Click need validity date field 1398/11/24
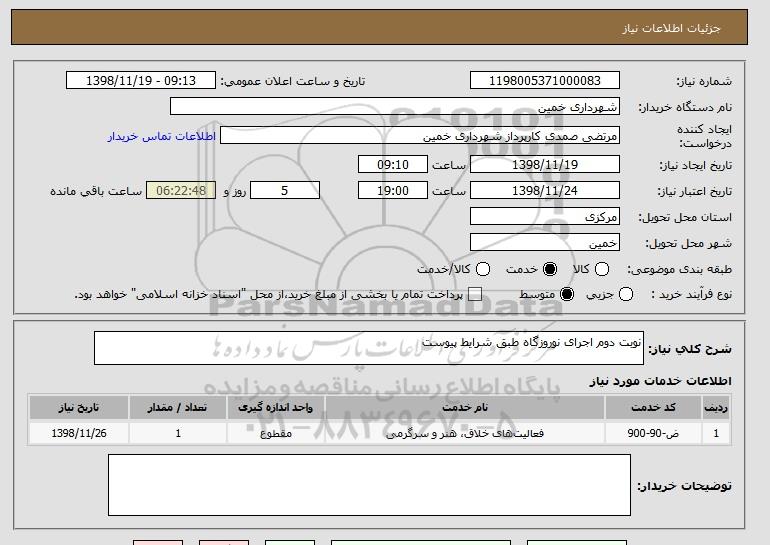The image size is (770, 545). [545, 191]
